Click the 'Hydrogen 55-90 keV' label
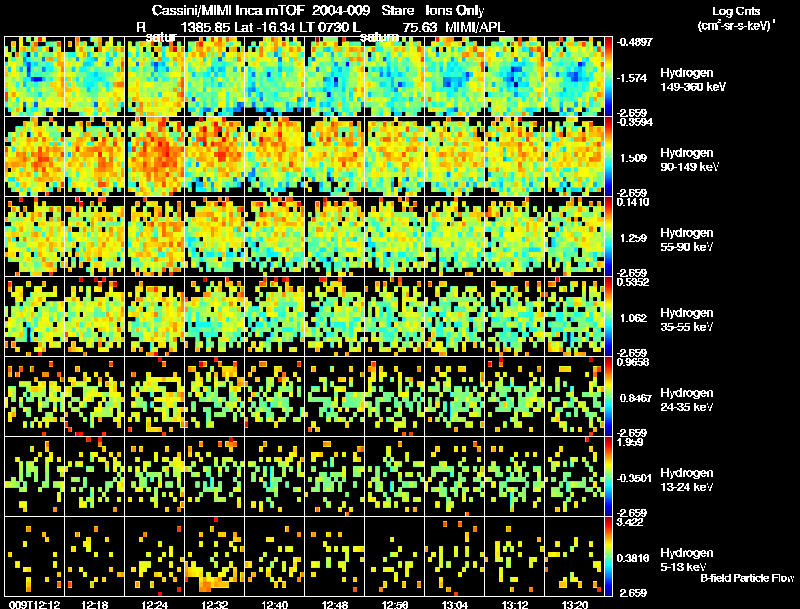 click(687, 240)
